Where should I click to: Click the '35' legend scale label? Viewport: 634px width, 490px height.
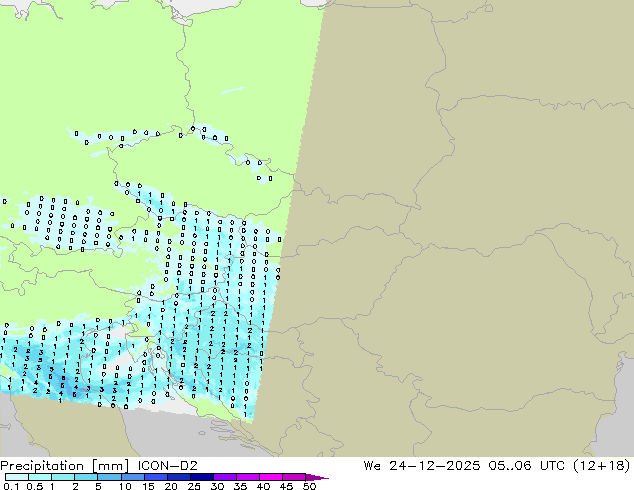click(240, 486)
